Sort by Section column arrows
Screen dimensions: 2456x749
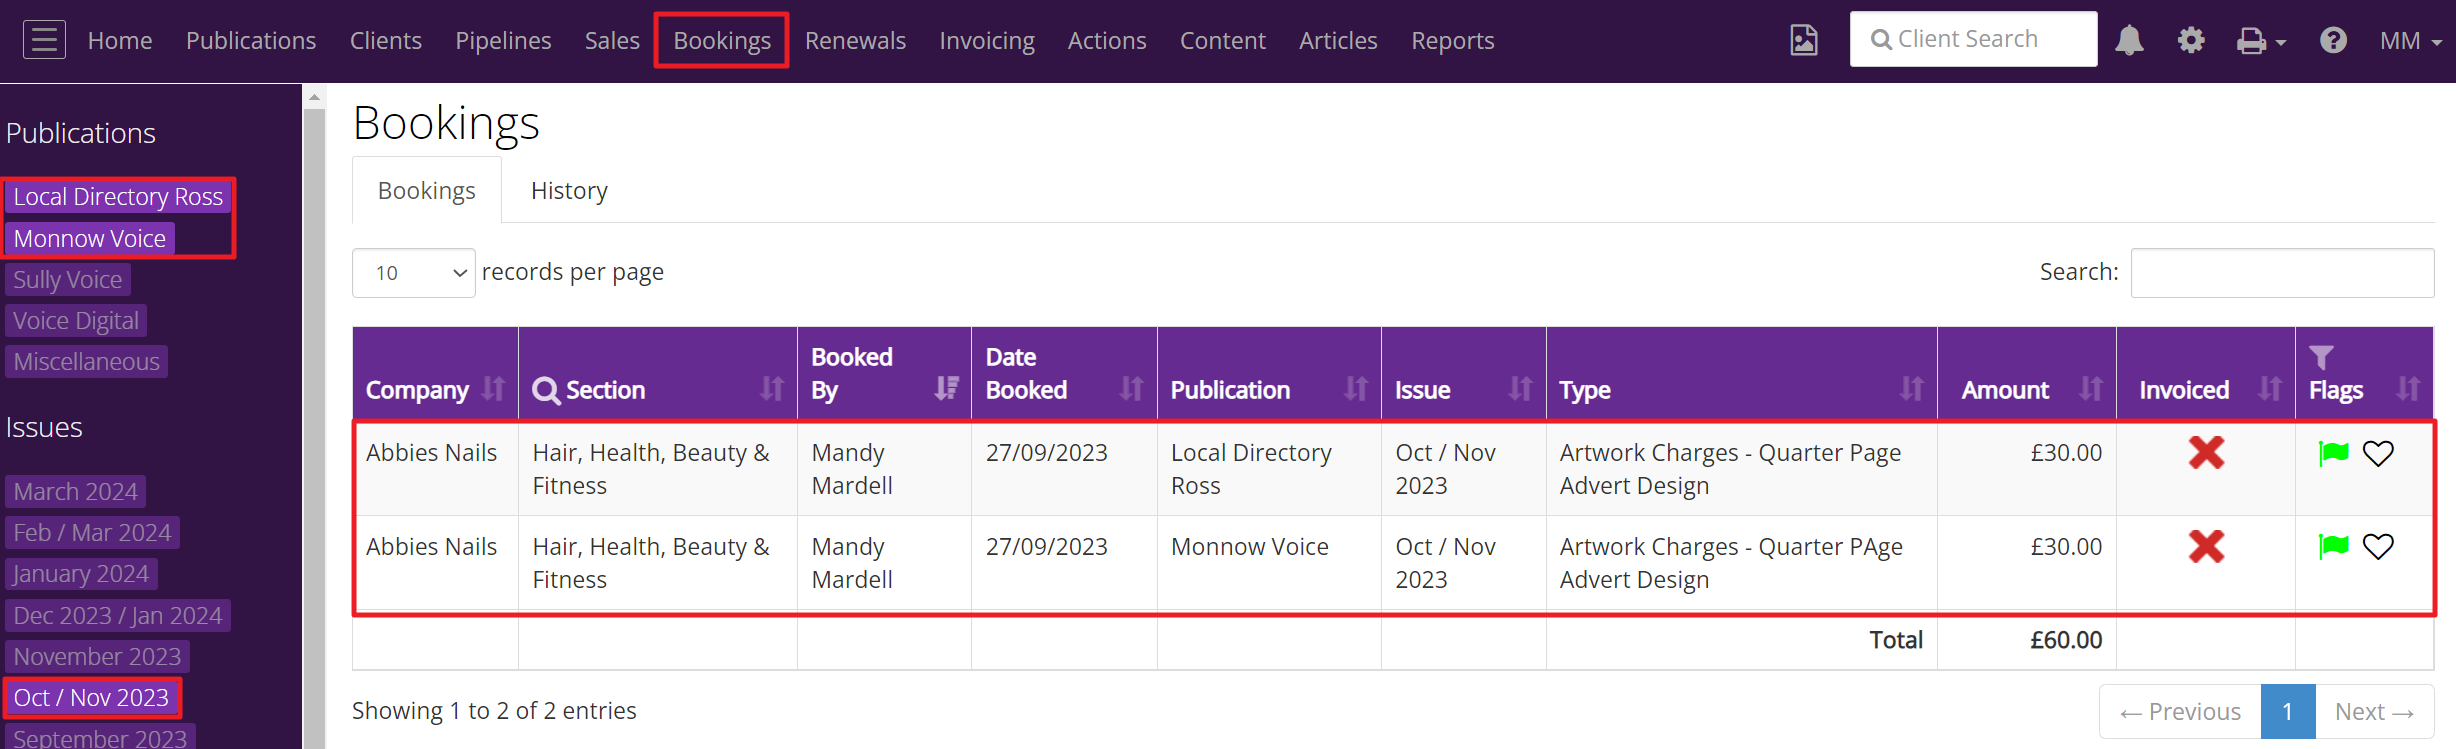(771, 389)
